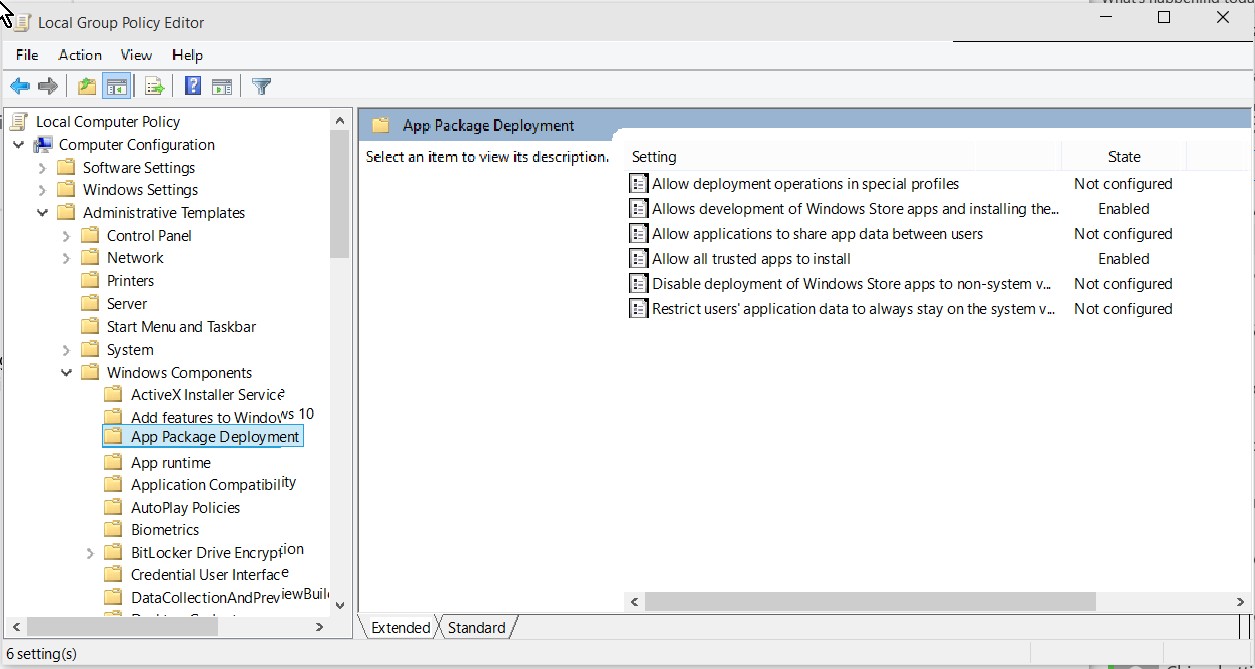Collapse the Administrative Templates node

tap(42, 213)
